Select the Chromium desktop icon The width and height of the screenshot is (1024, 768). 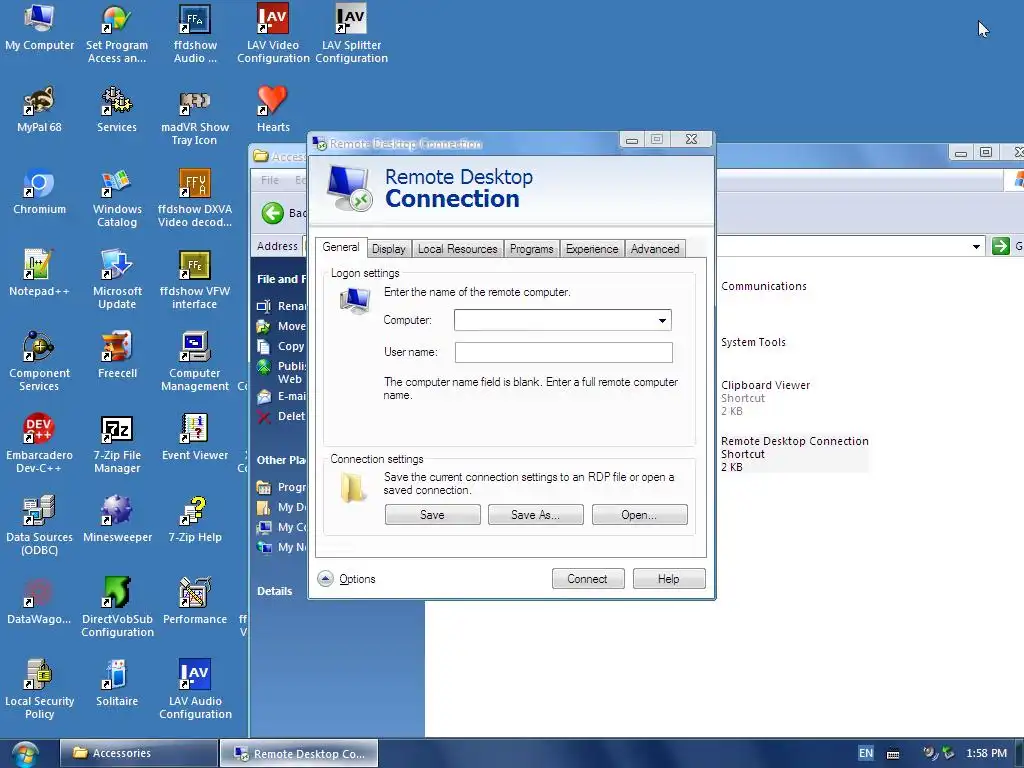pos(39,192)
